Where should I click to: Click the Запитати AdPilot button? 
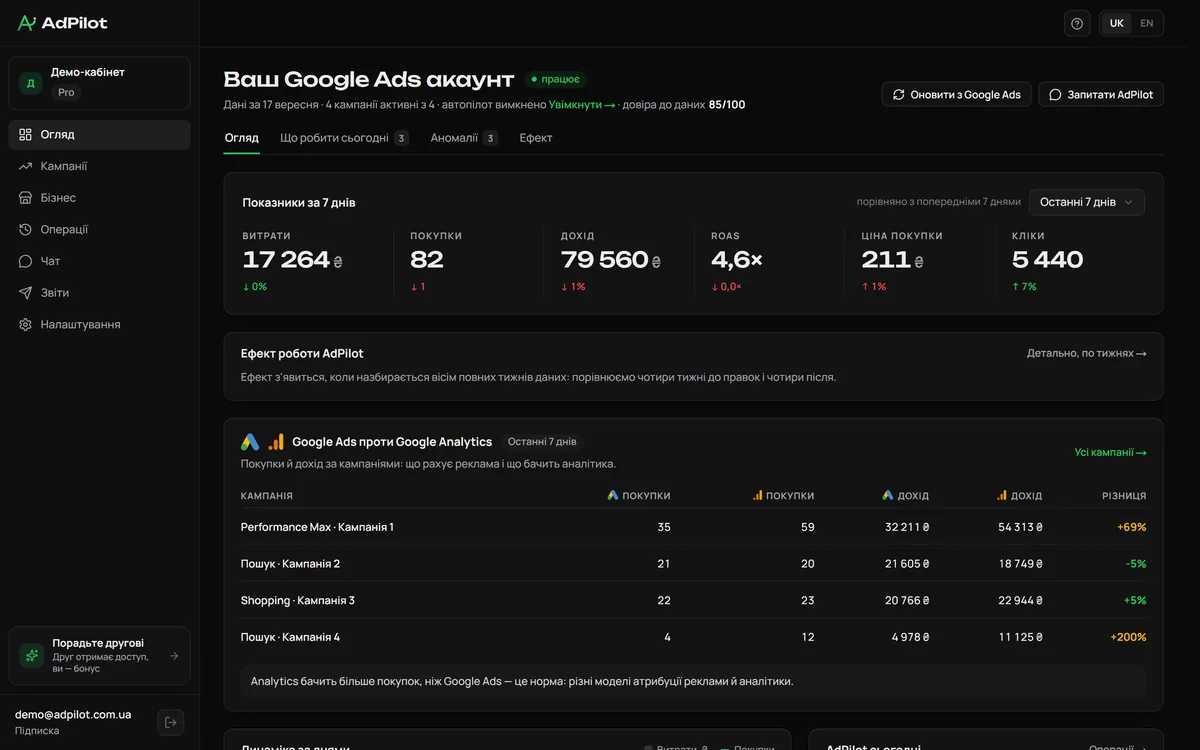(x=1101, y=94)
